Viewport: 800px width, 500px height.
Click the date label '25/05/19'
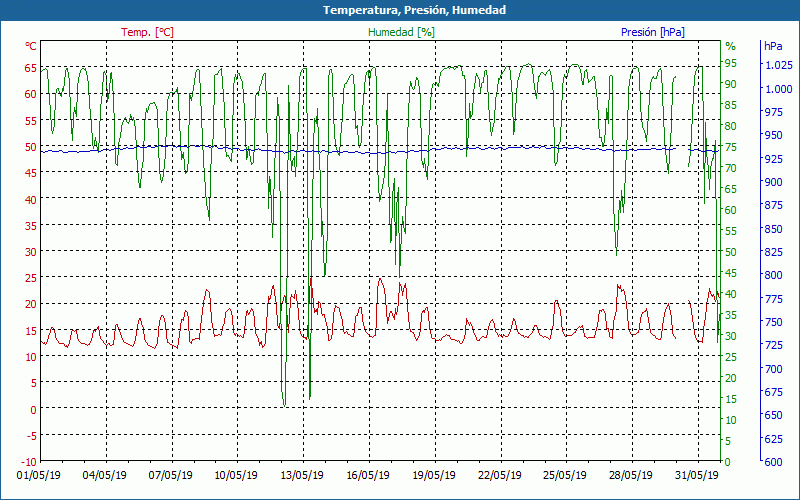click(x=565, y=475)
